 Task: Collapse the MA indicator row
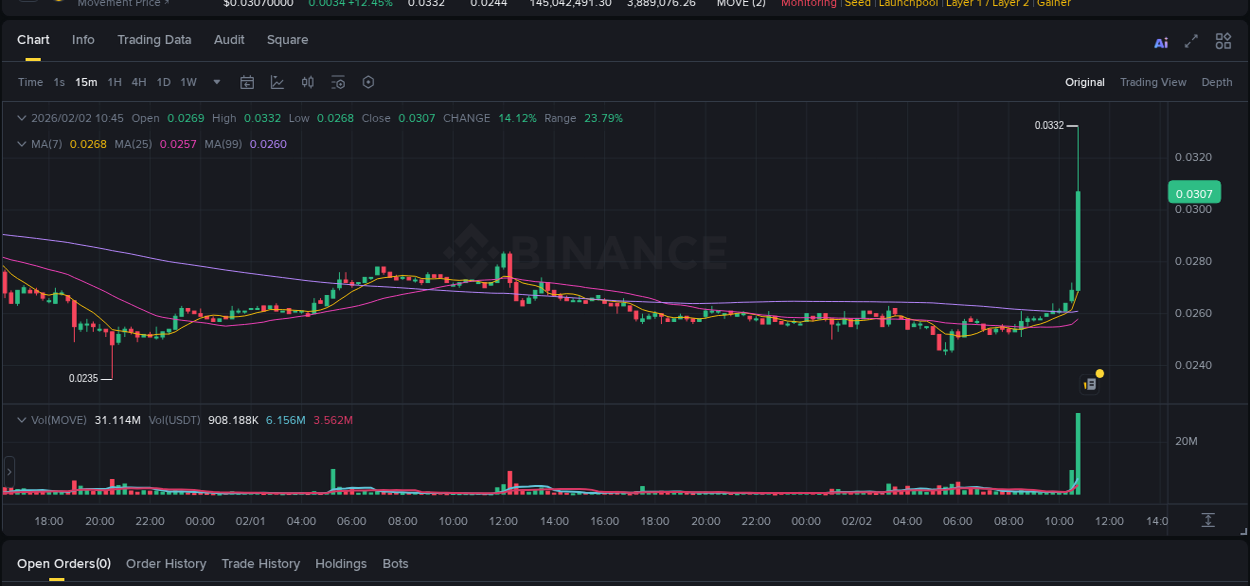[x=20, y=143]
